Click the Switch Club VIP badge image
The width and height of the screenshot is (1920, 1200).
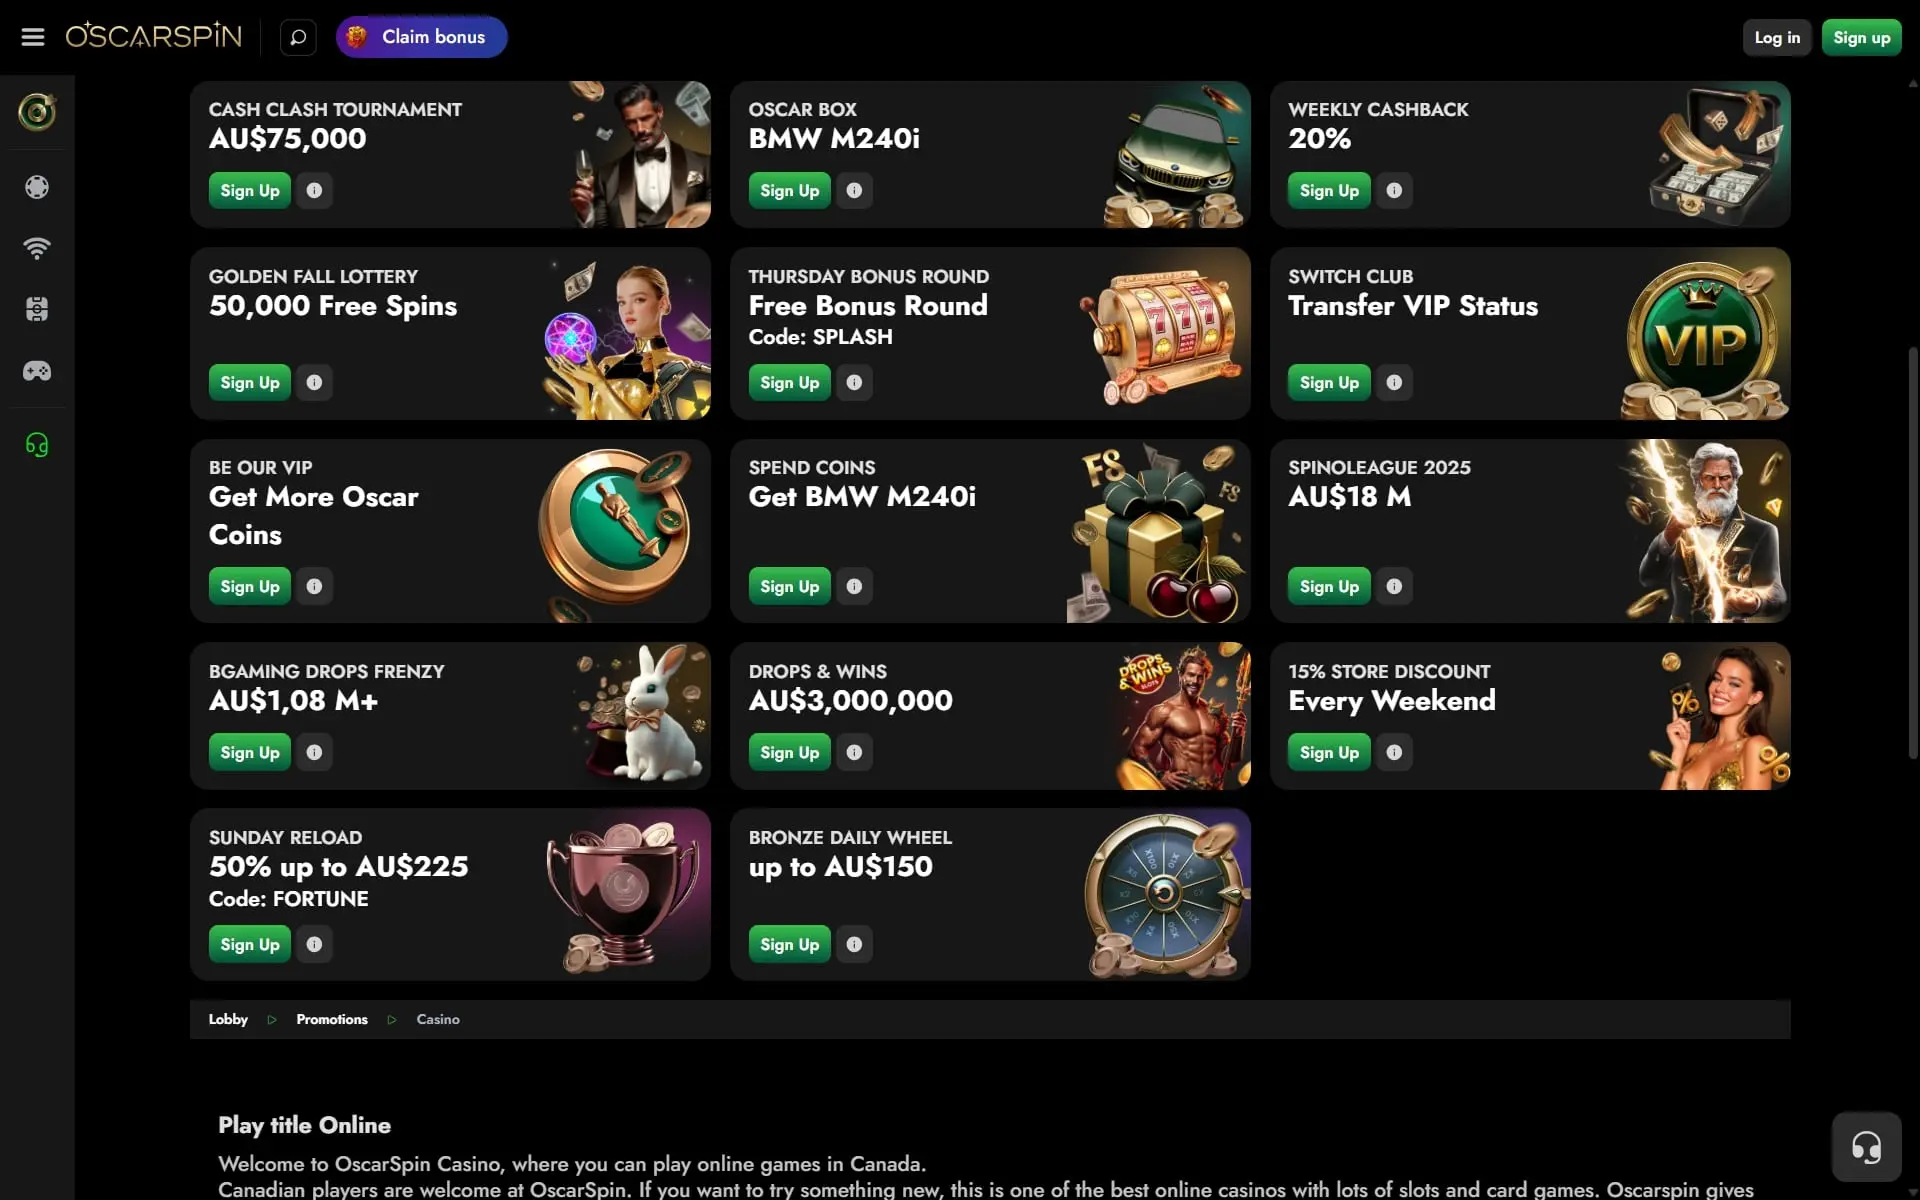coord(1702,340)
